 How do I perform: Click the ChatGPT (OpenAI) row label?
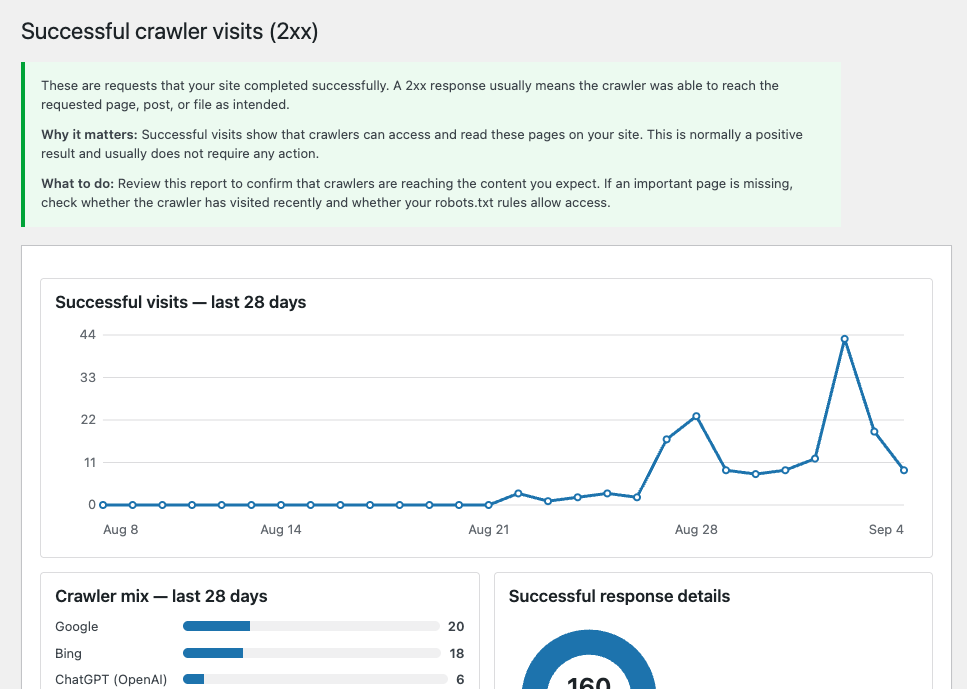pos(111,680)
